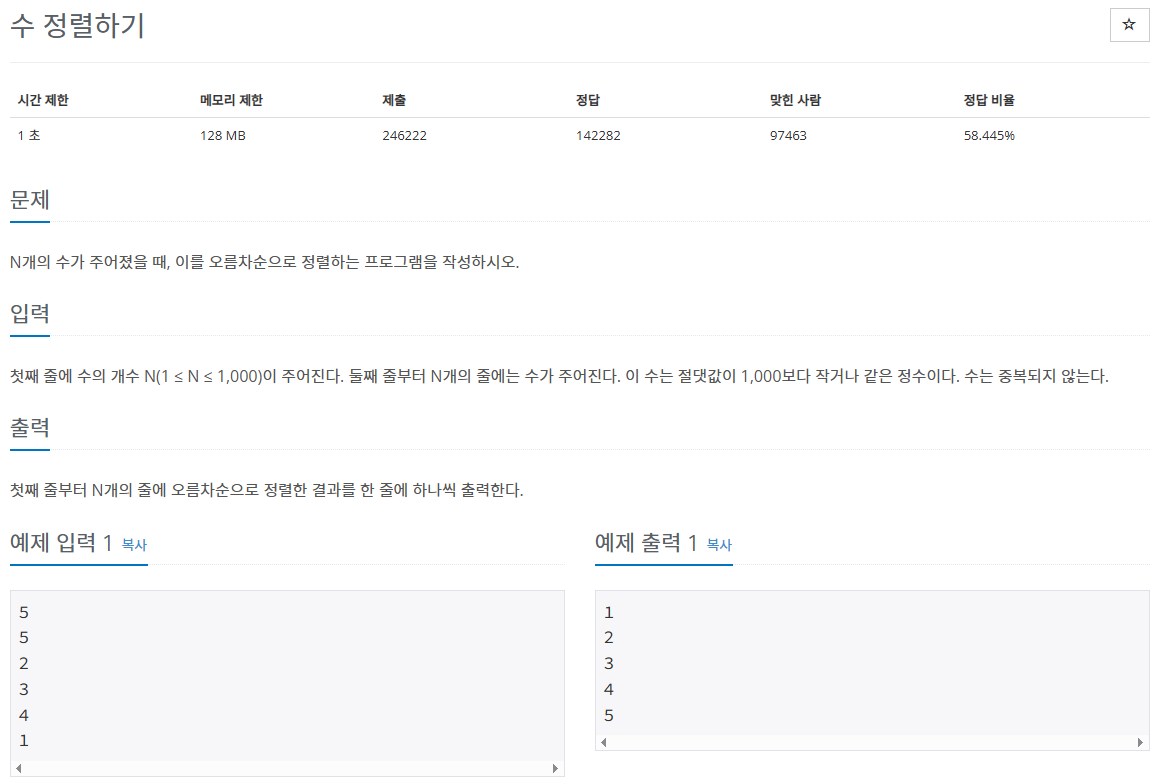The image size is (1166, 783).
Task: Click the accuracy rate 58.445%
Action: point(989,135)
